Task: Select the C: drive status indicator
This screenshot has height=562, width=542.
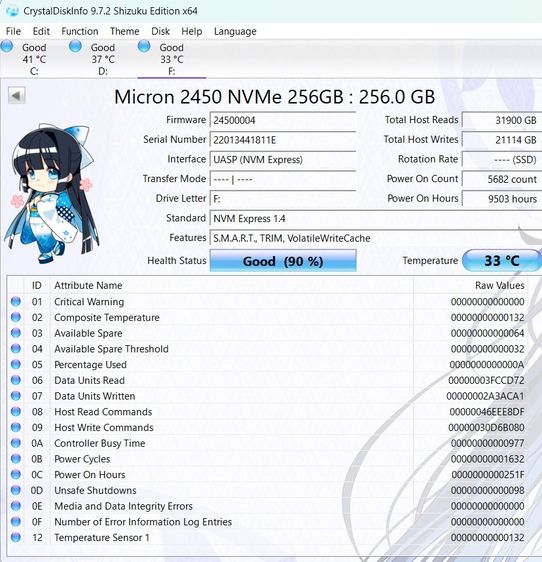Action: coord(7,46)
